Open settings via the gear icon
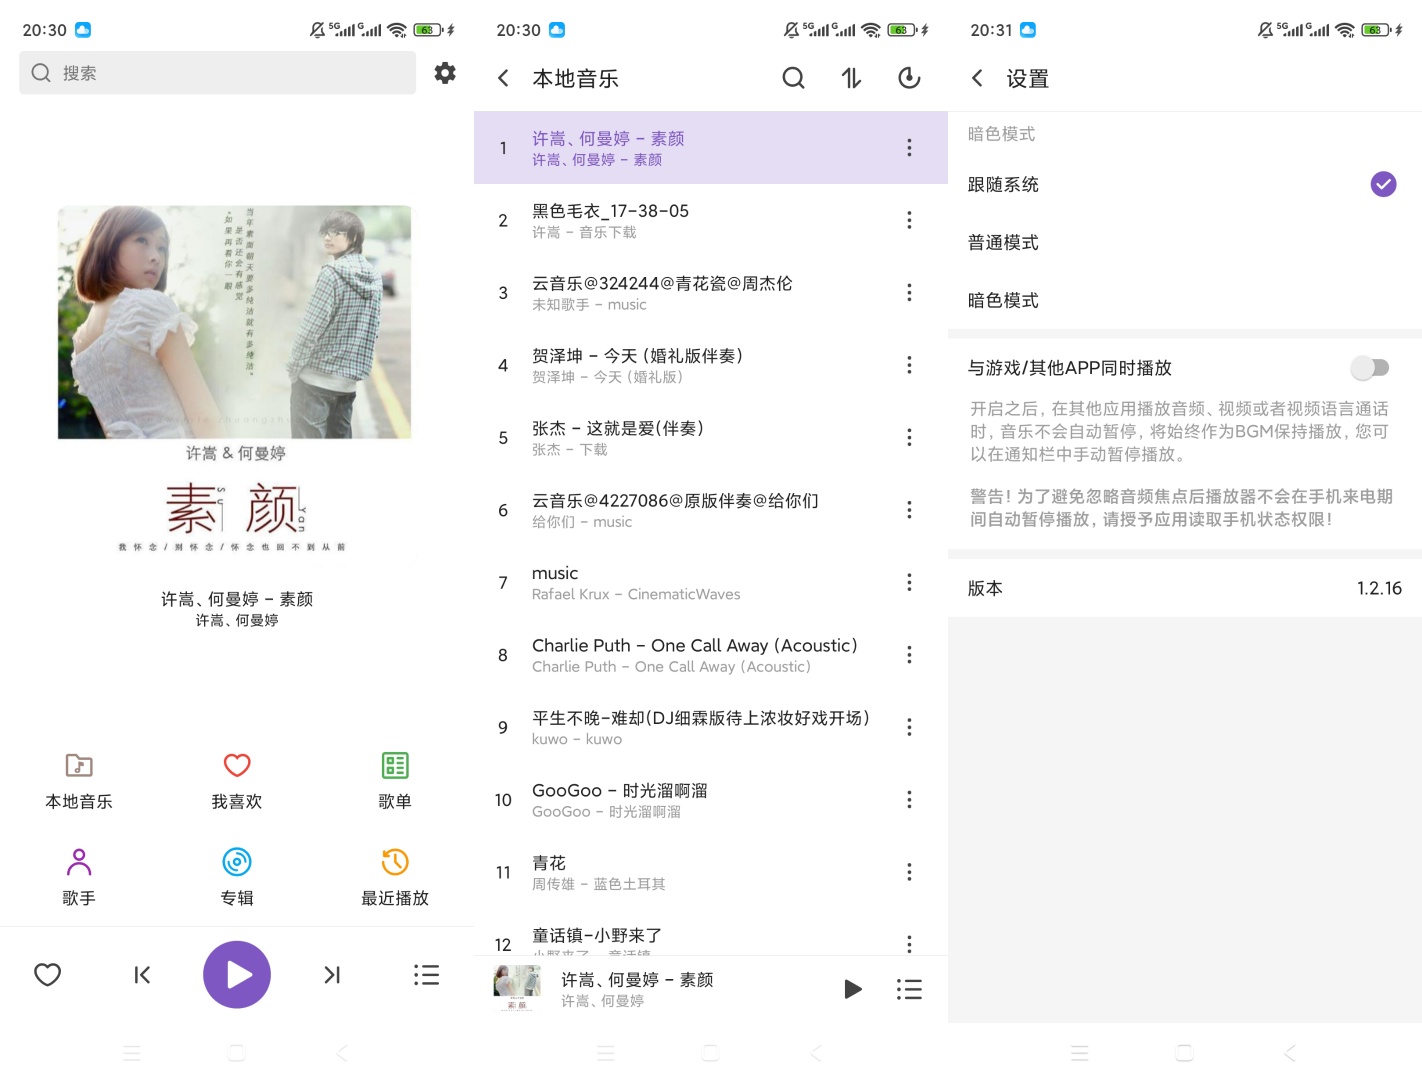Screen dimensions: 1422x1080 point(444,72)
